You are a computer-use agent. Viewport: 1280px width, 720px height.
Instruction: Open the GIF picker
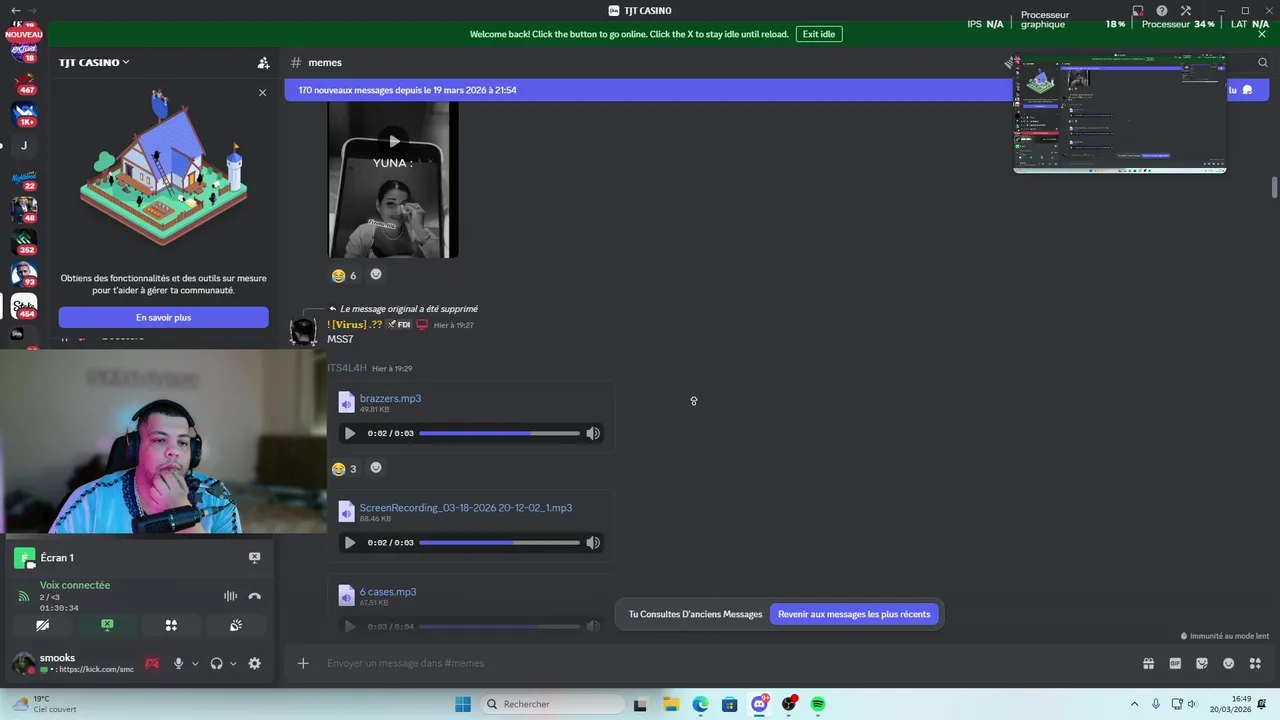[x=1175, y=663]
